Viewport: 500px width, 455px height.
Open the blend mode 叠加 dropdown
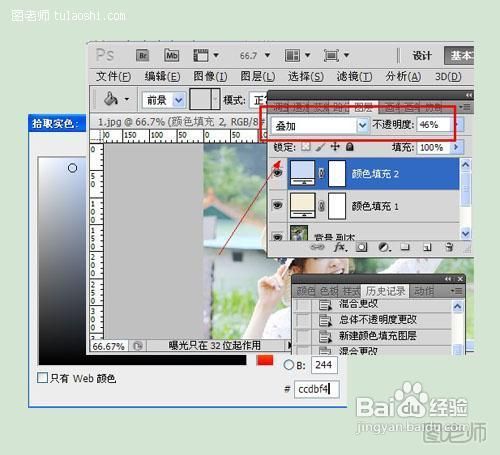click(362, 126)
